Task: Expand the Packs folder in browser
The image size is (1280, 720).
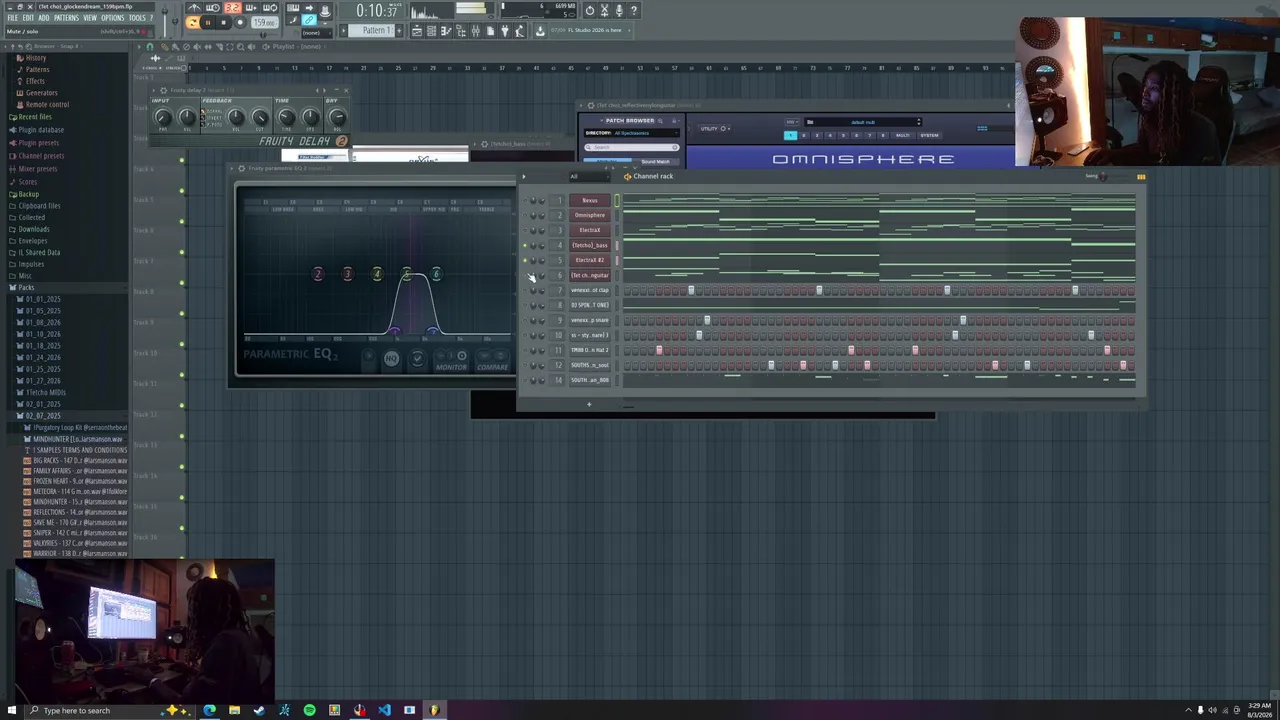Action: click(26, 287)
